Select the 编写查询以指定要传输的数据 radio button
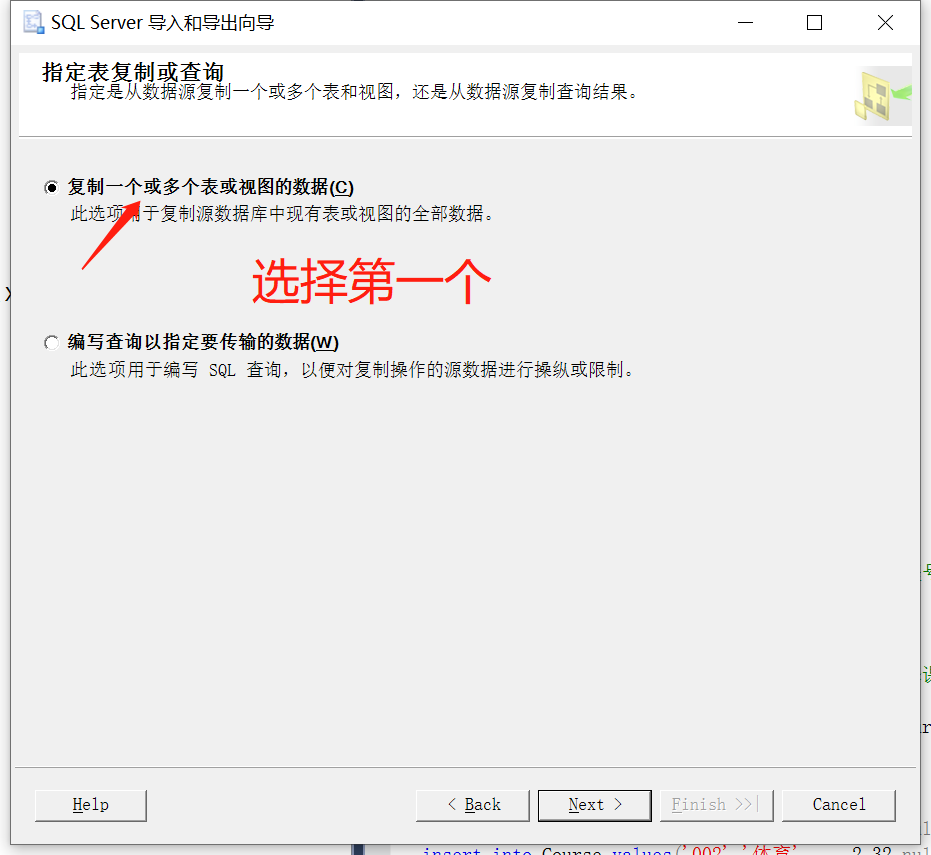The height and width of the screenshot is (855, 931). (x=52, y=343)
